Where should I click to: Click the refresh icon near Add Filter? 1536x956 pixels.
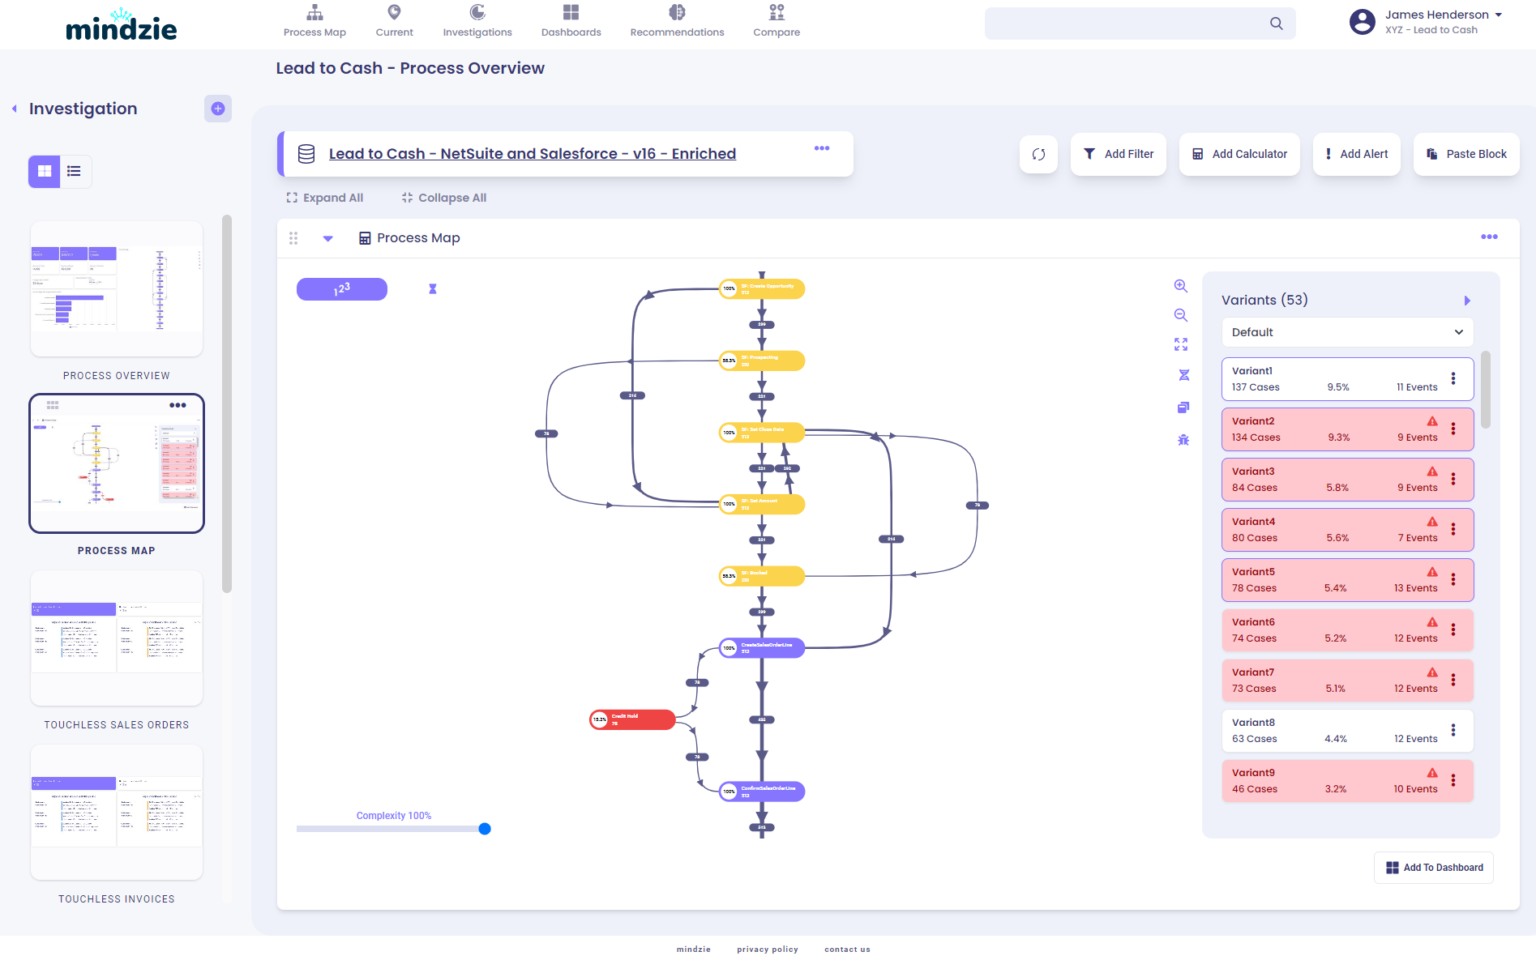click(1038, 154)
